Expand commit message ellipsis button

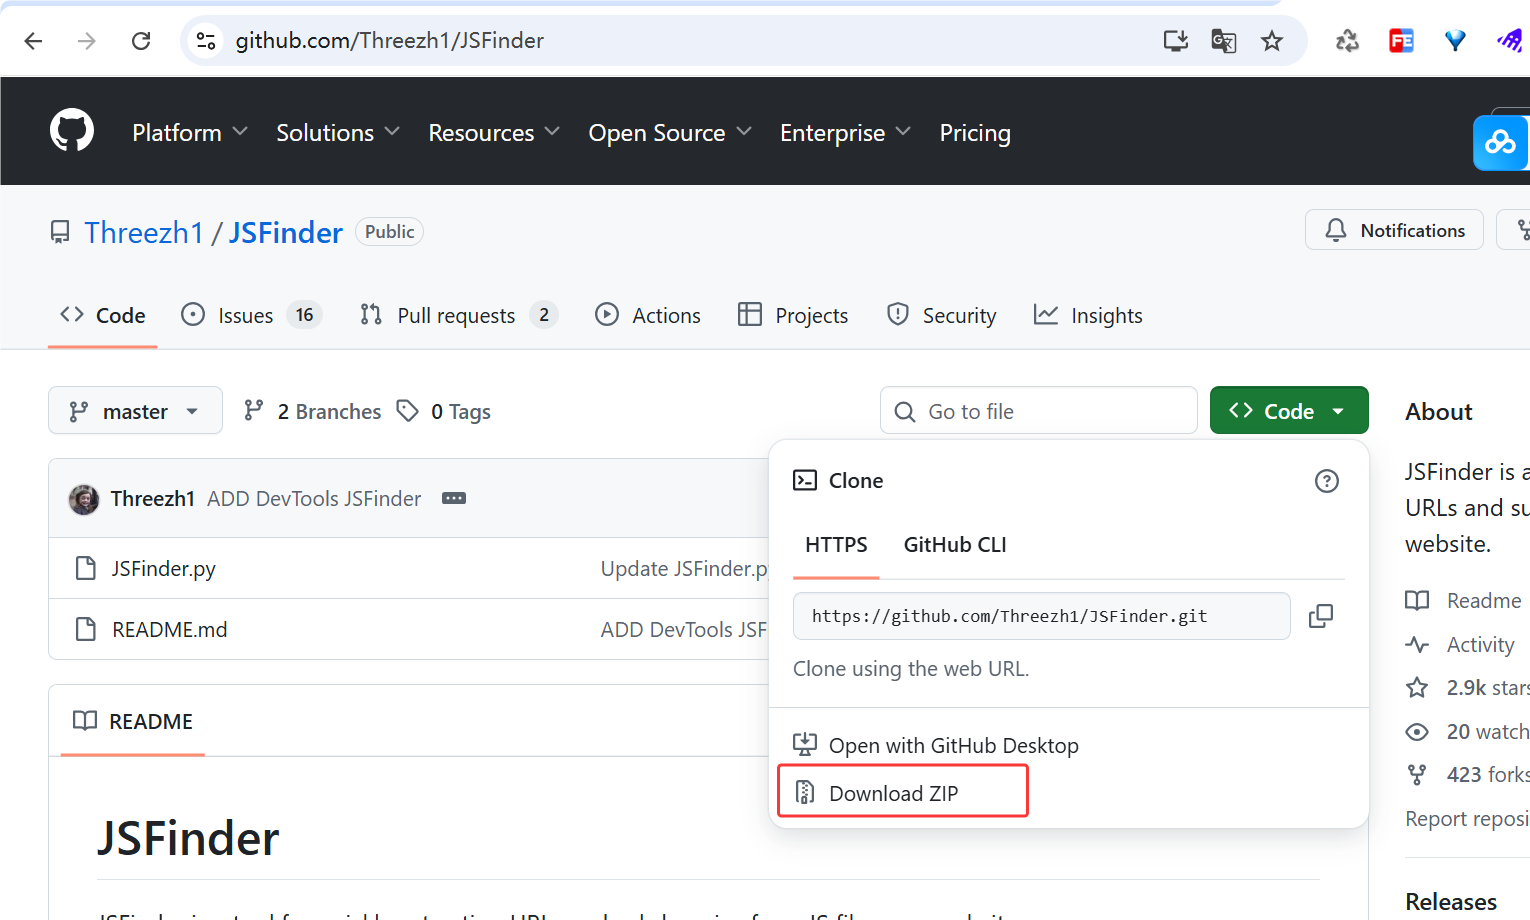(x=454, y=498)
